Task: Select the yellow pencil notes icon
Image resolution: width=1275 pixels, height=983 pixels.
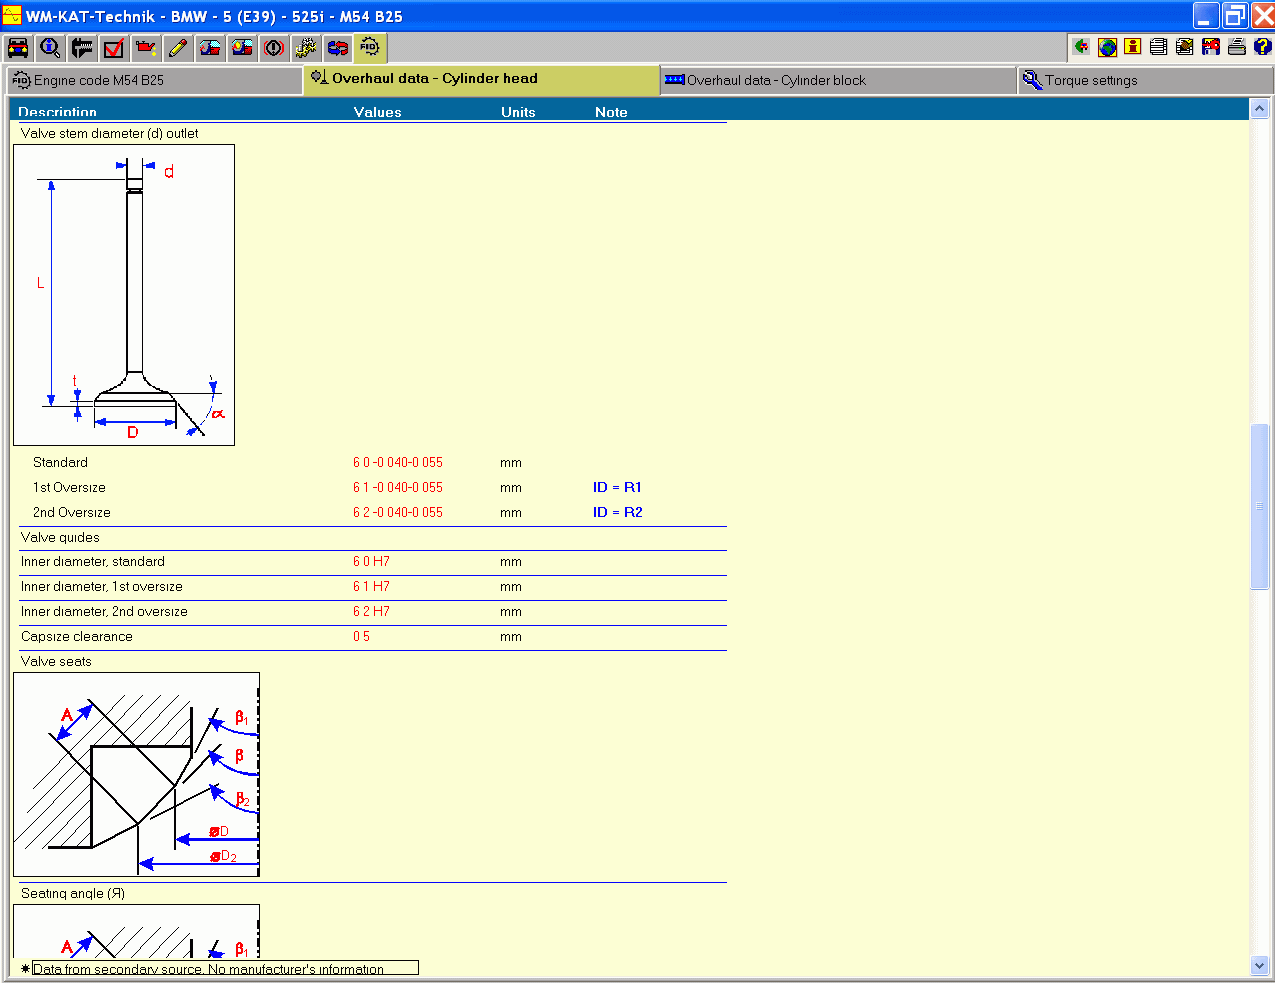Action: click(178, 47)
